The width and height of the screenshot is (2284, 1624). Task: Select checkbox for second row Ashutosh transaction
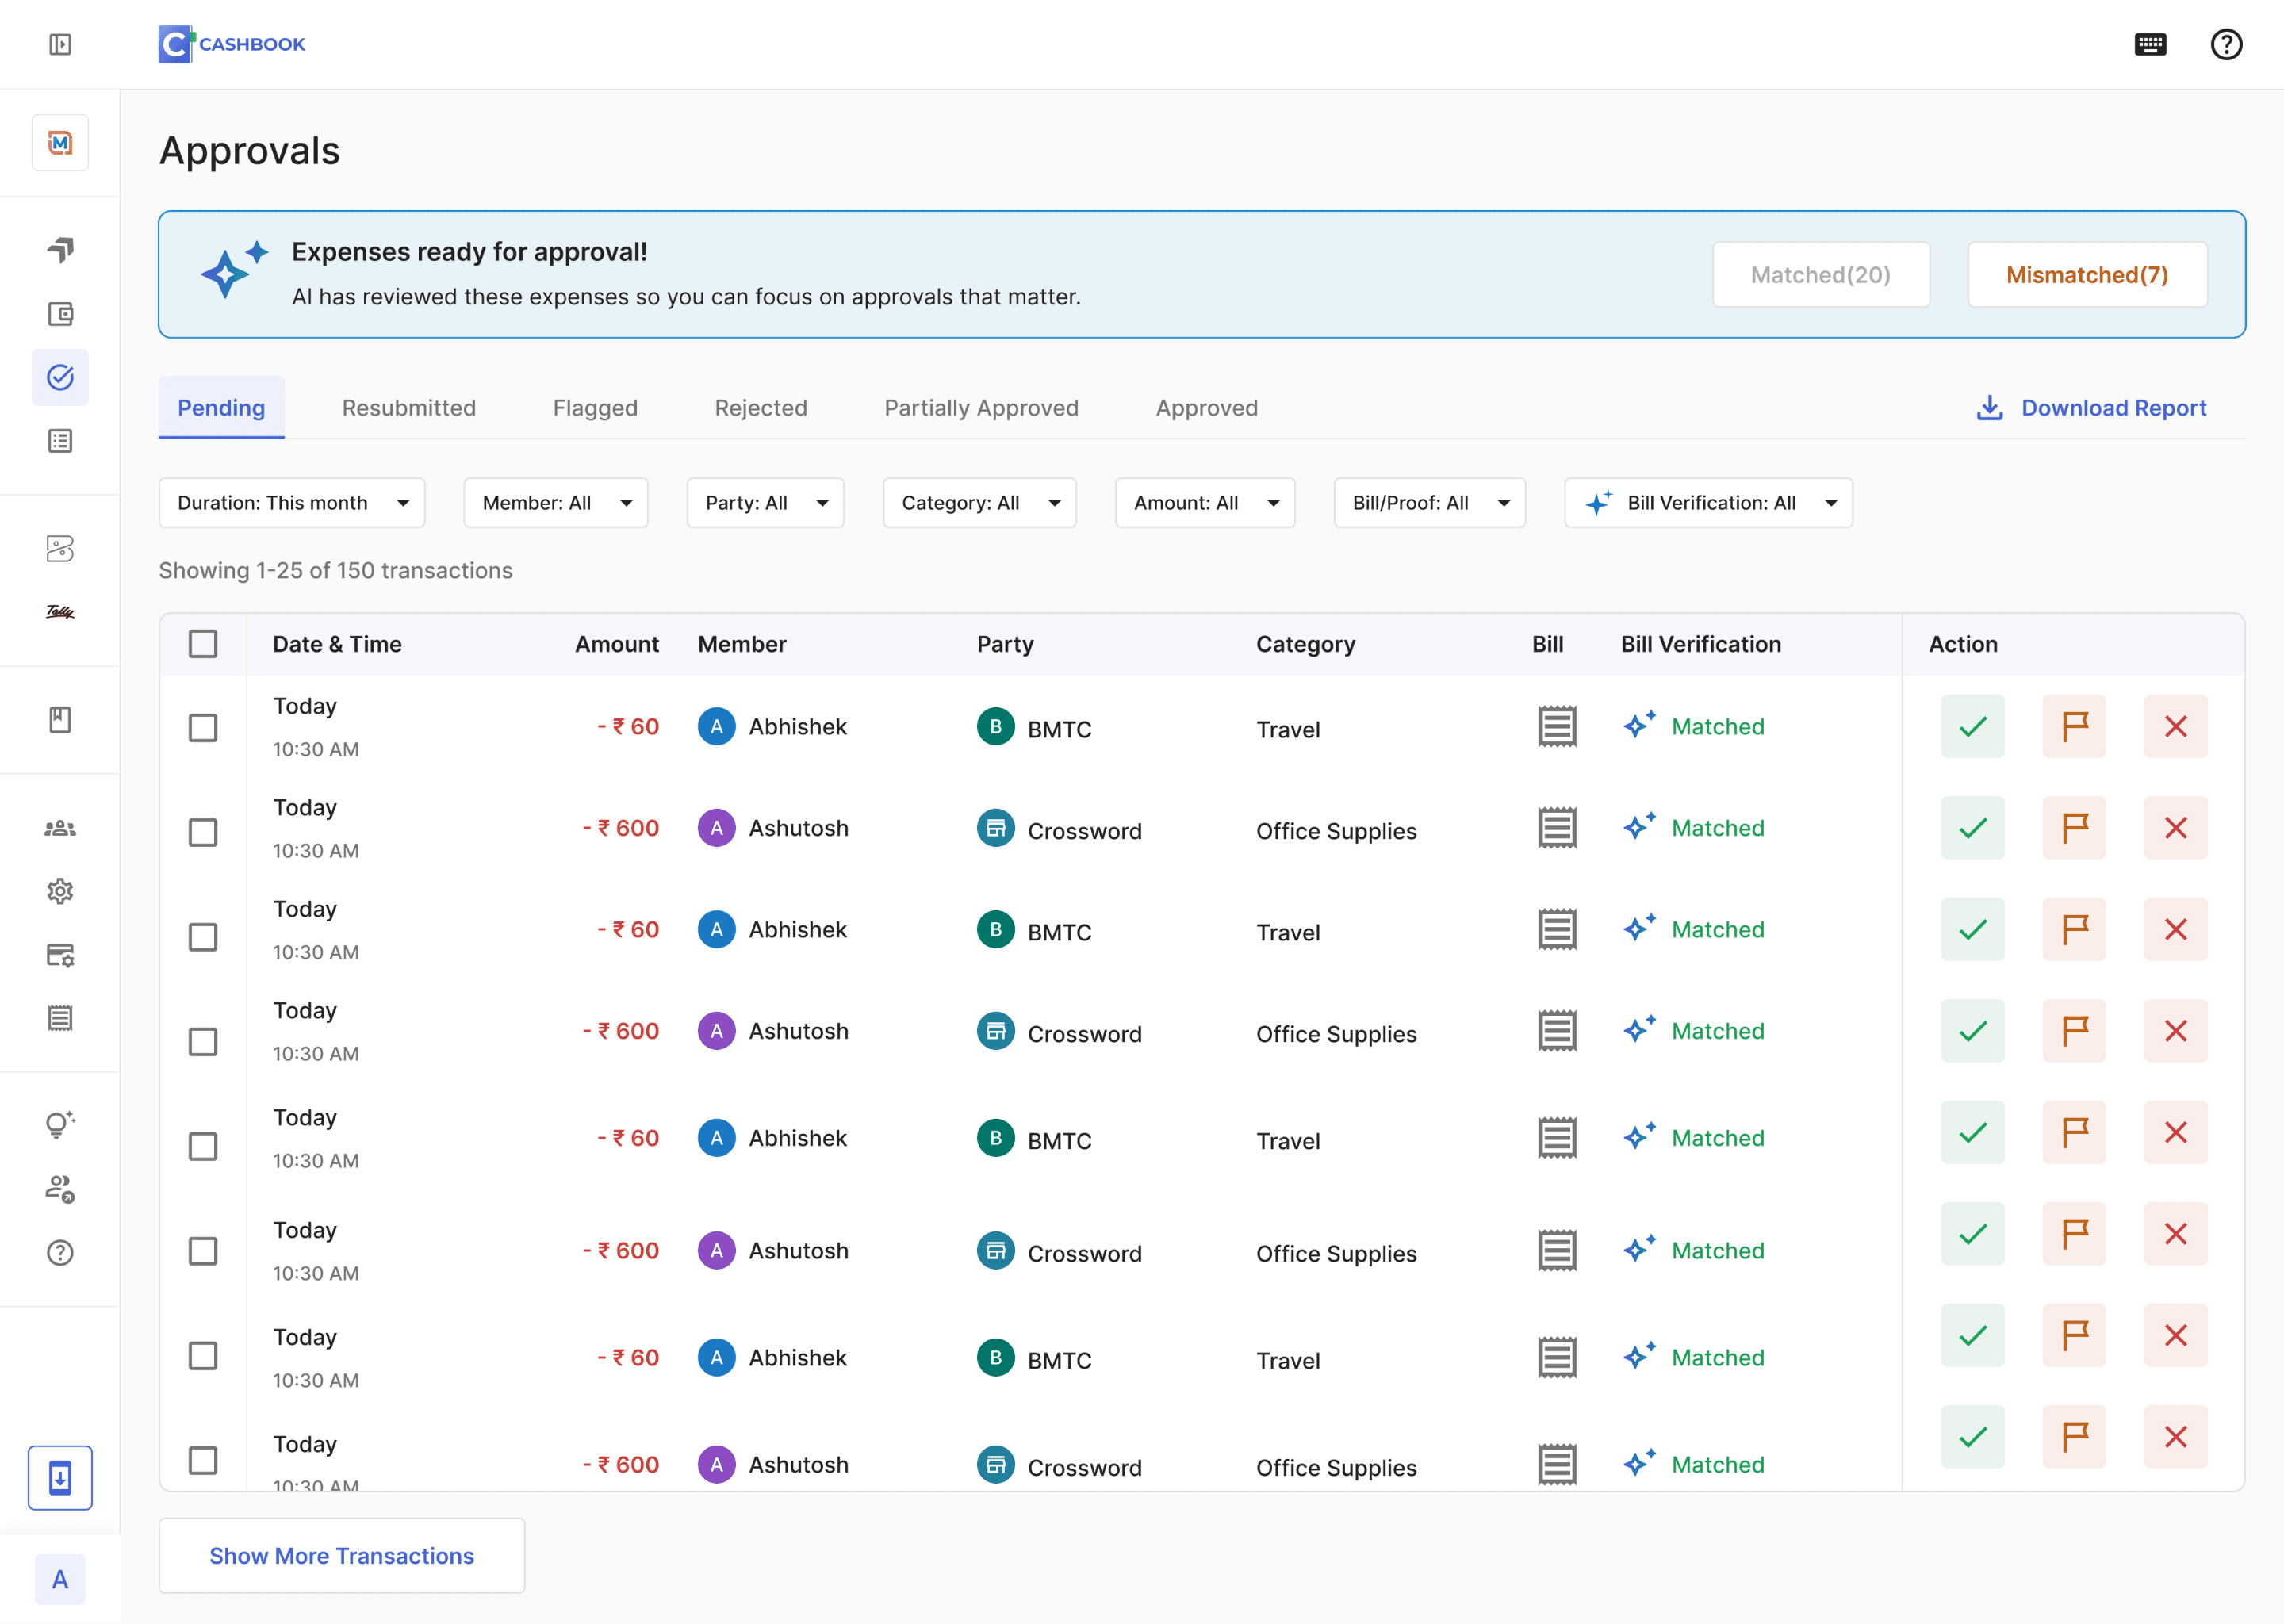click(x=203, y=832)
